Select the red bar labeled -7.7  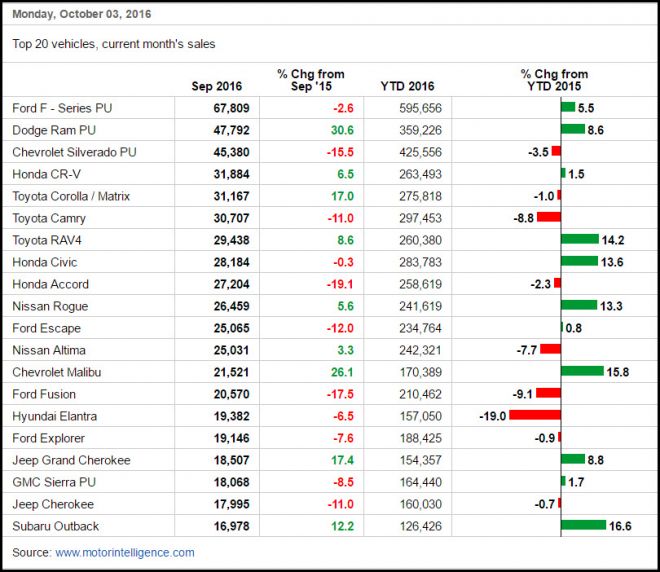tap(551, 349)
